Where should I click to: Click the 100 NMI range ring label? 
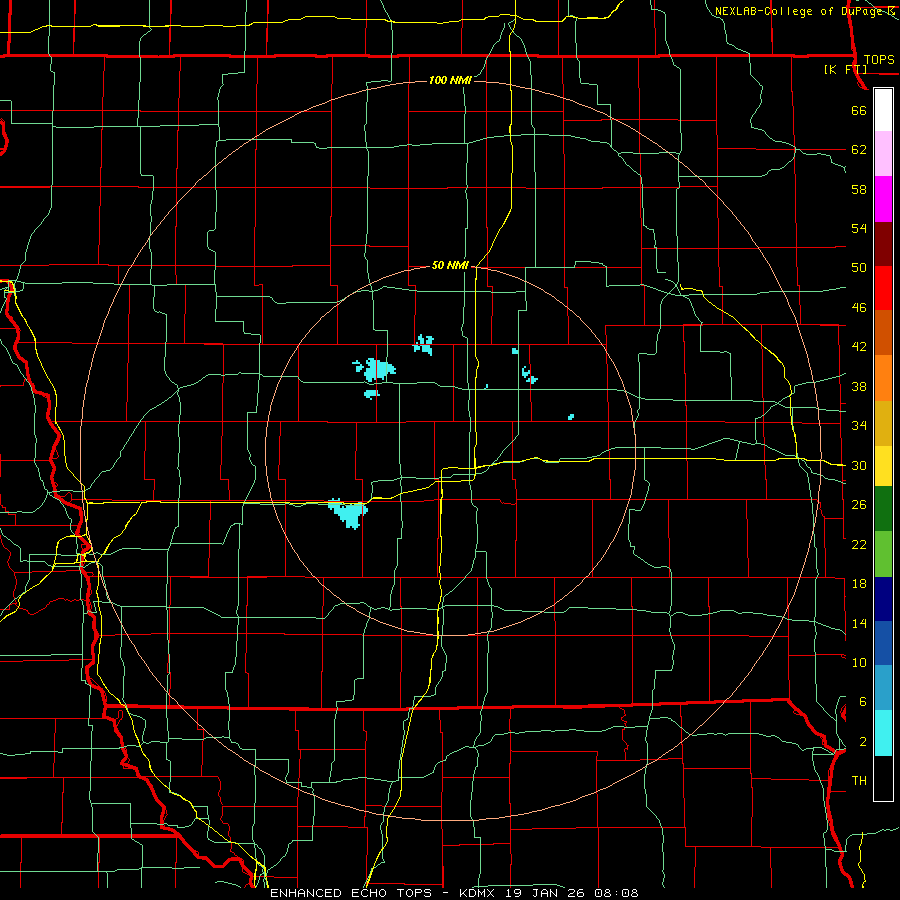(x=450, y=80)
